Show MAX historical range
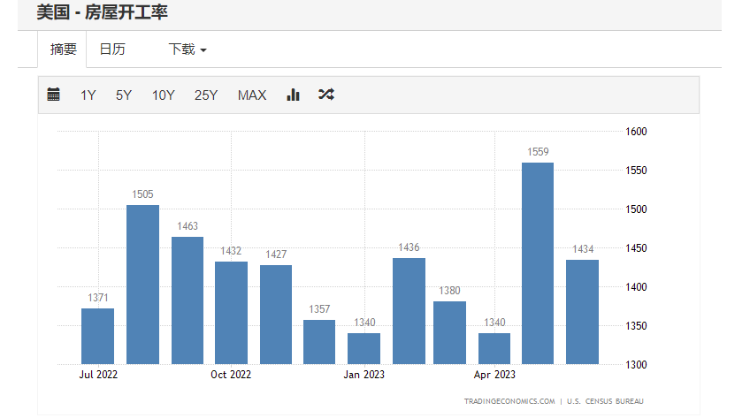 pyautogui.click(x=252, y=95)
